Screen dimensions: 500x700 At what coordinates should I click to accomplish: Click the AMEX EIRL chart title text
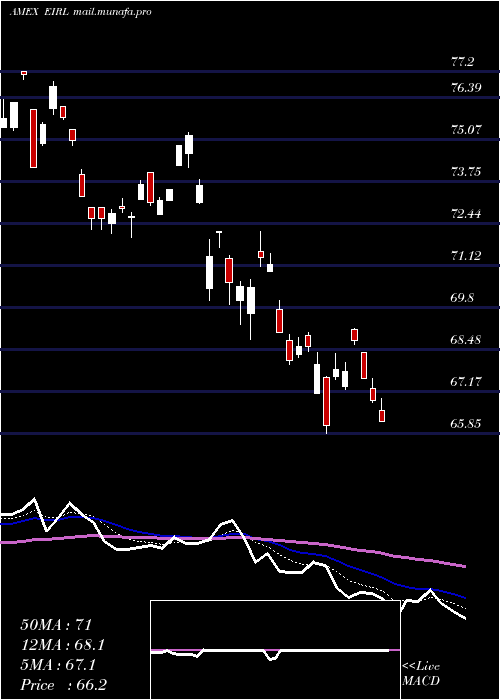pos(81,12)
